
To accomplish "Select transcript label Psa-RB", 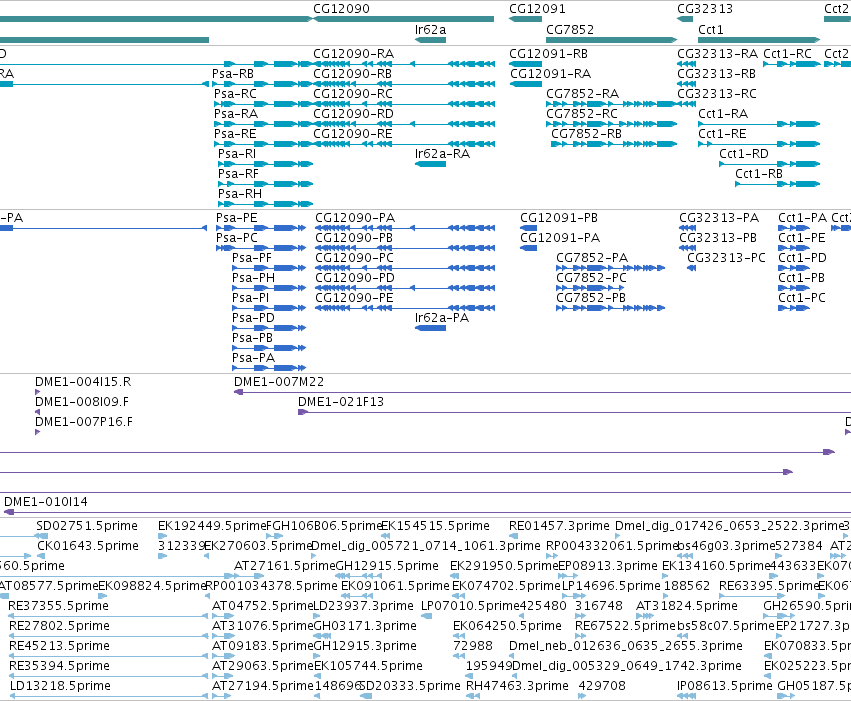I will [233, 74].
